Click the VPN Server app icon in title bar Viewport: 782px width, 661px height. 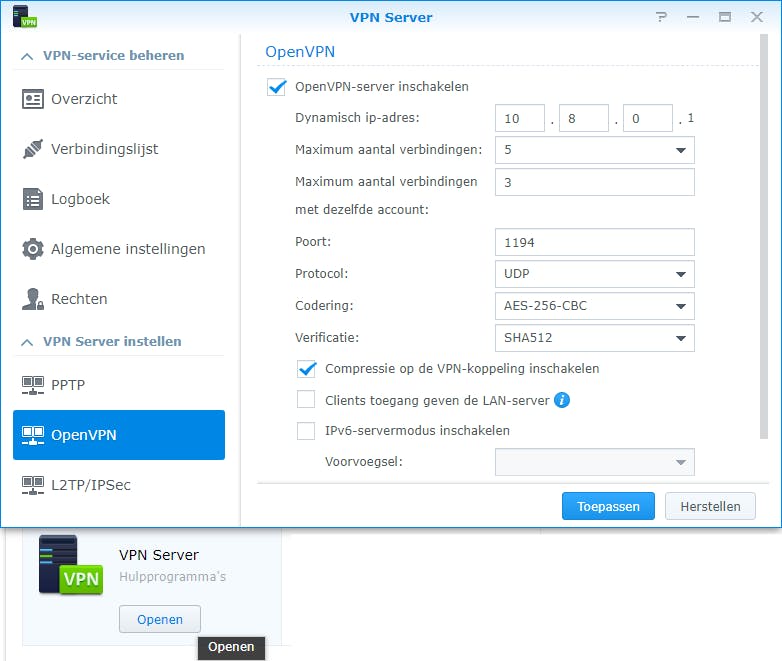[24, 16]
